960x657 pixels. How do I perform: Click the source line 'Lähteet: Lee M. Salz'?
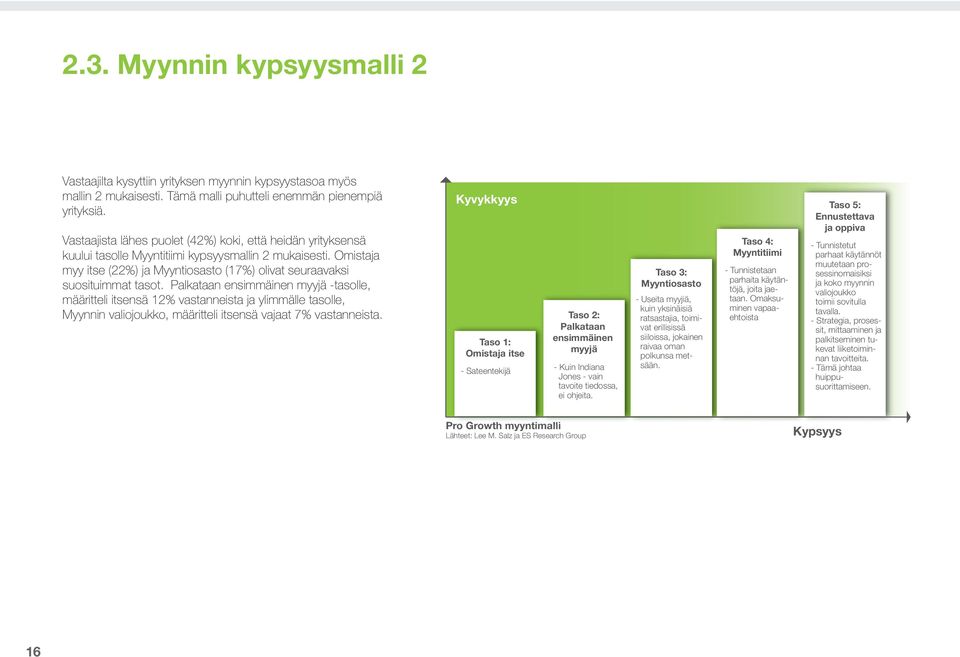(516, 436)
